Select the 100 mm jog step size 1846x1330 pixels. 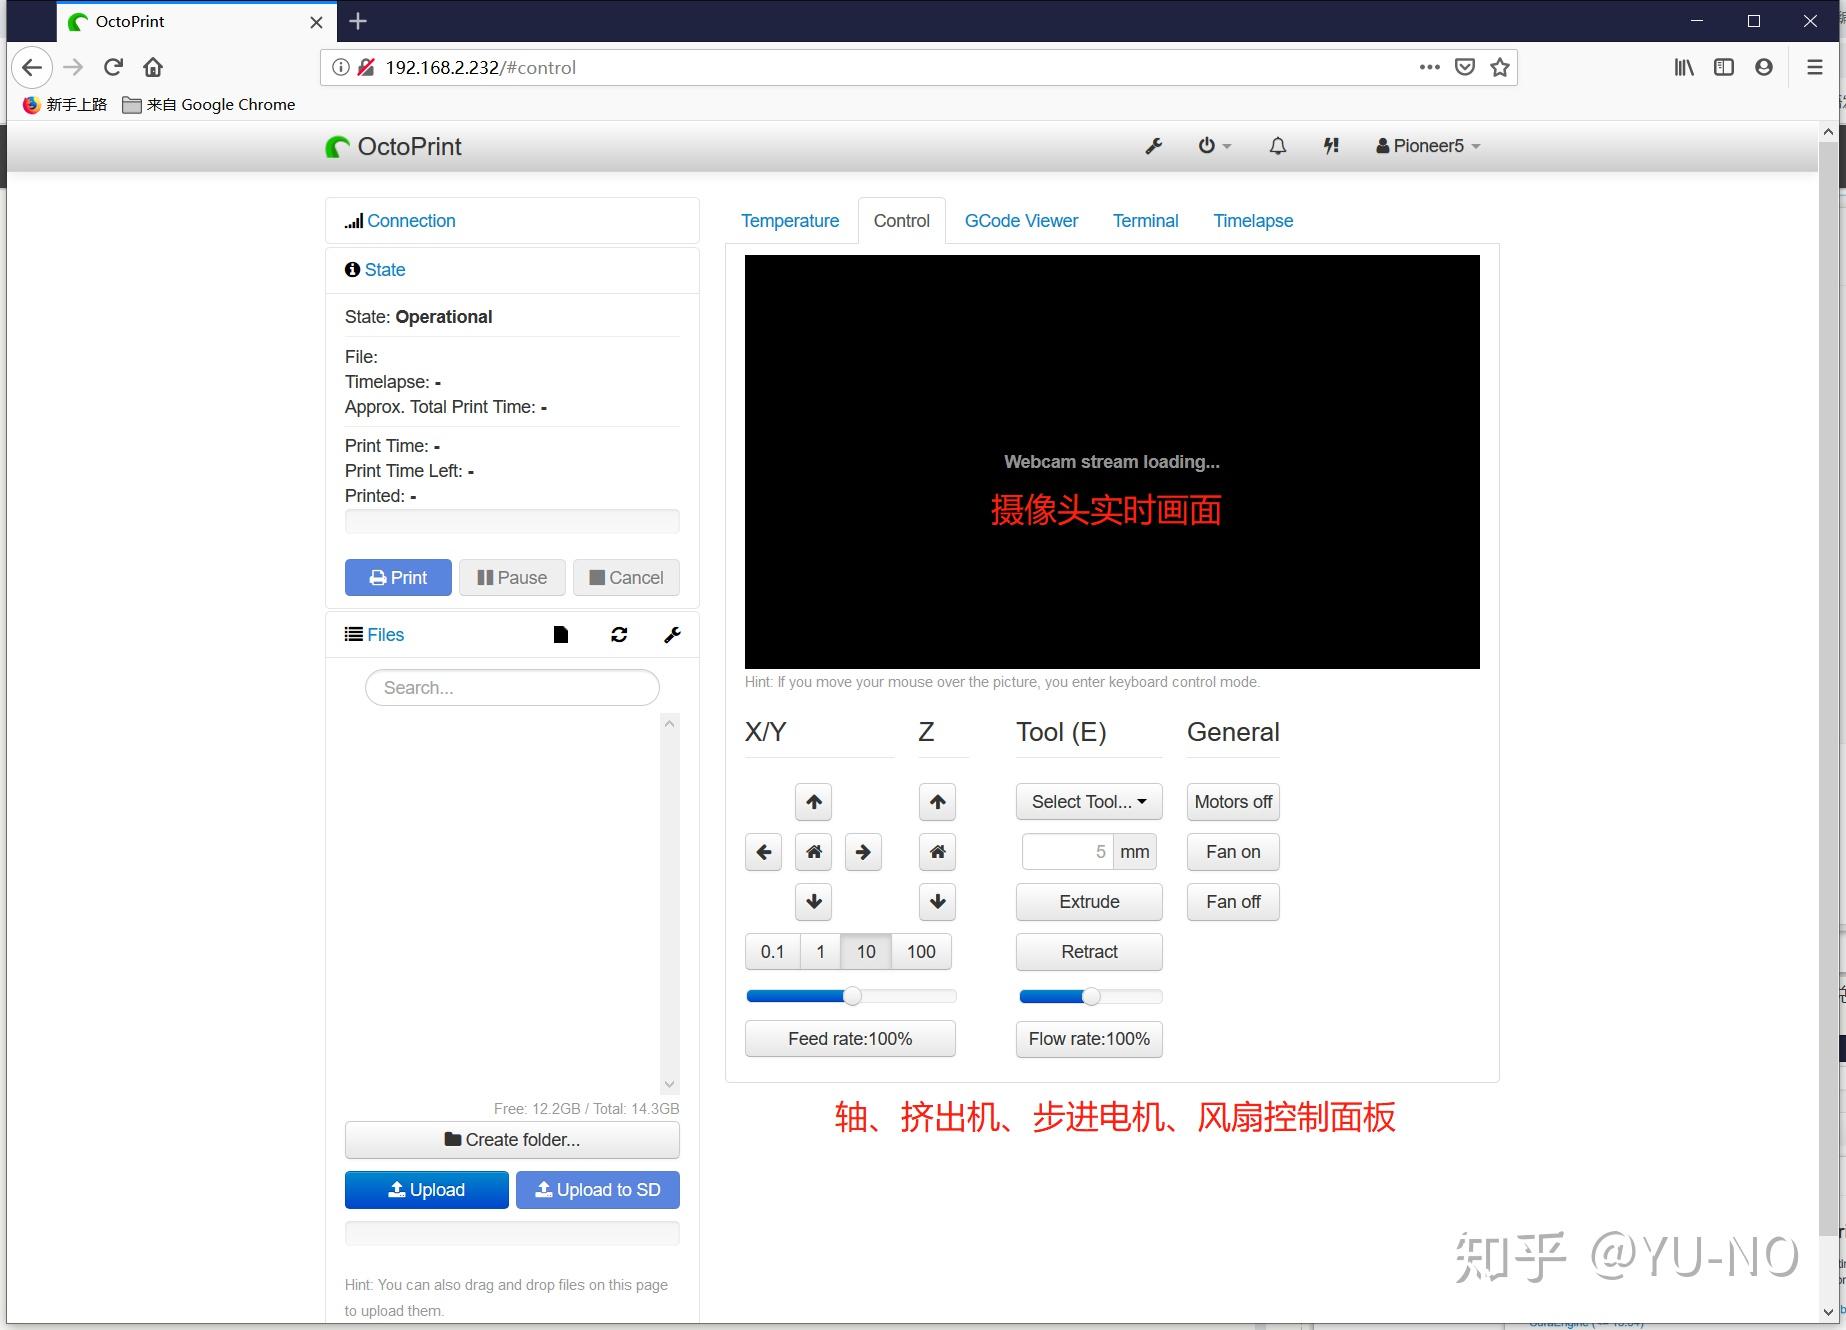(x=919, y=951)
